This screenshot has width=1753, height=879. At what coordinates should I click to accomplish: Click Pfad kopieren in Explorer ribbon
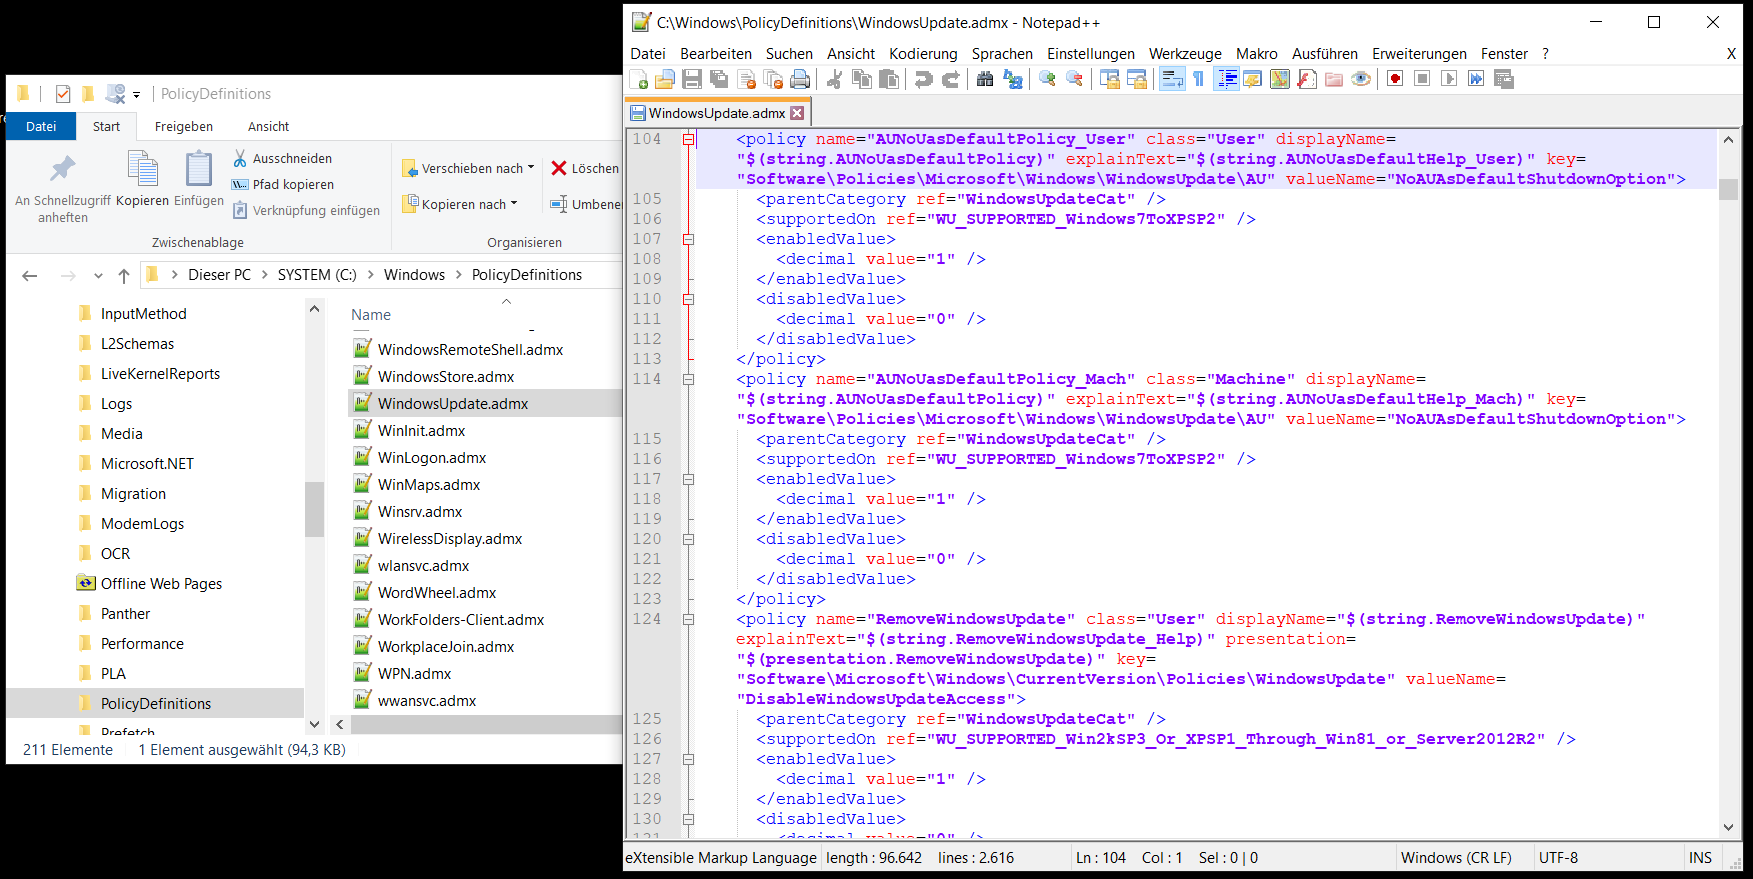pyautogui.click(x=283, y=184)
